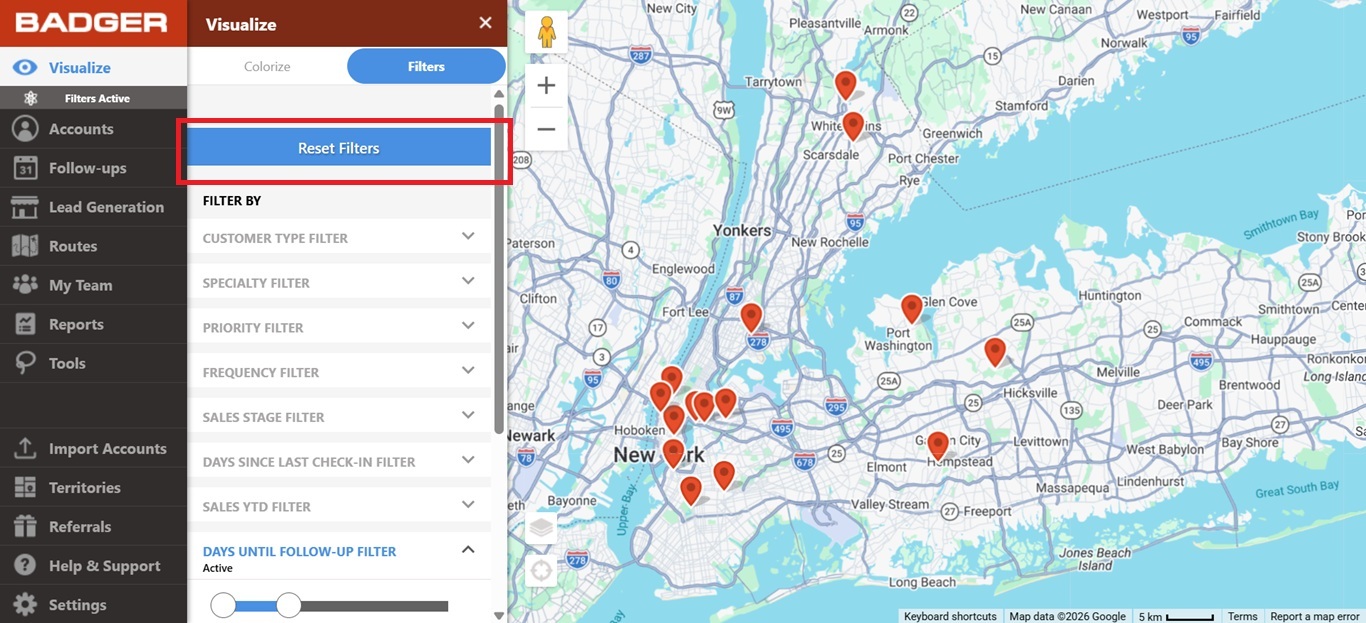Screen dimensions: 1366x623
Task: Open Reports from the sidebar menu
Action: click(x=93, y=324)
